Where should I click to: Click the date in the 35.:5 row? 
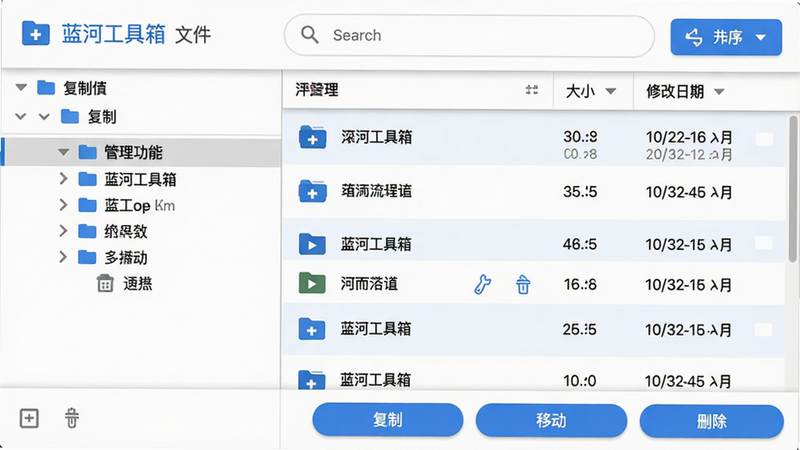[x=689, y=192]
